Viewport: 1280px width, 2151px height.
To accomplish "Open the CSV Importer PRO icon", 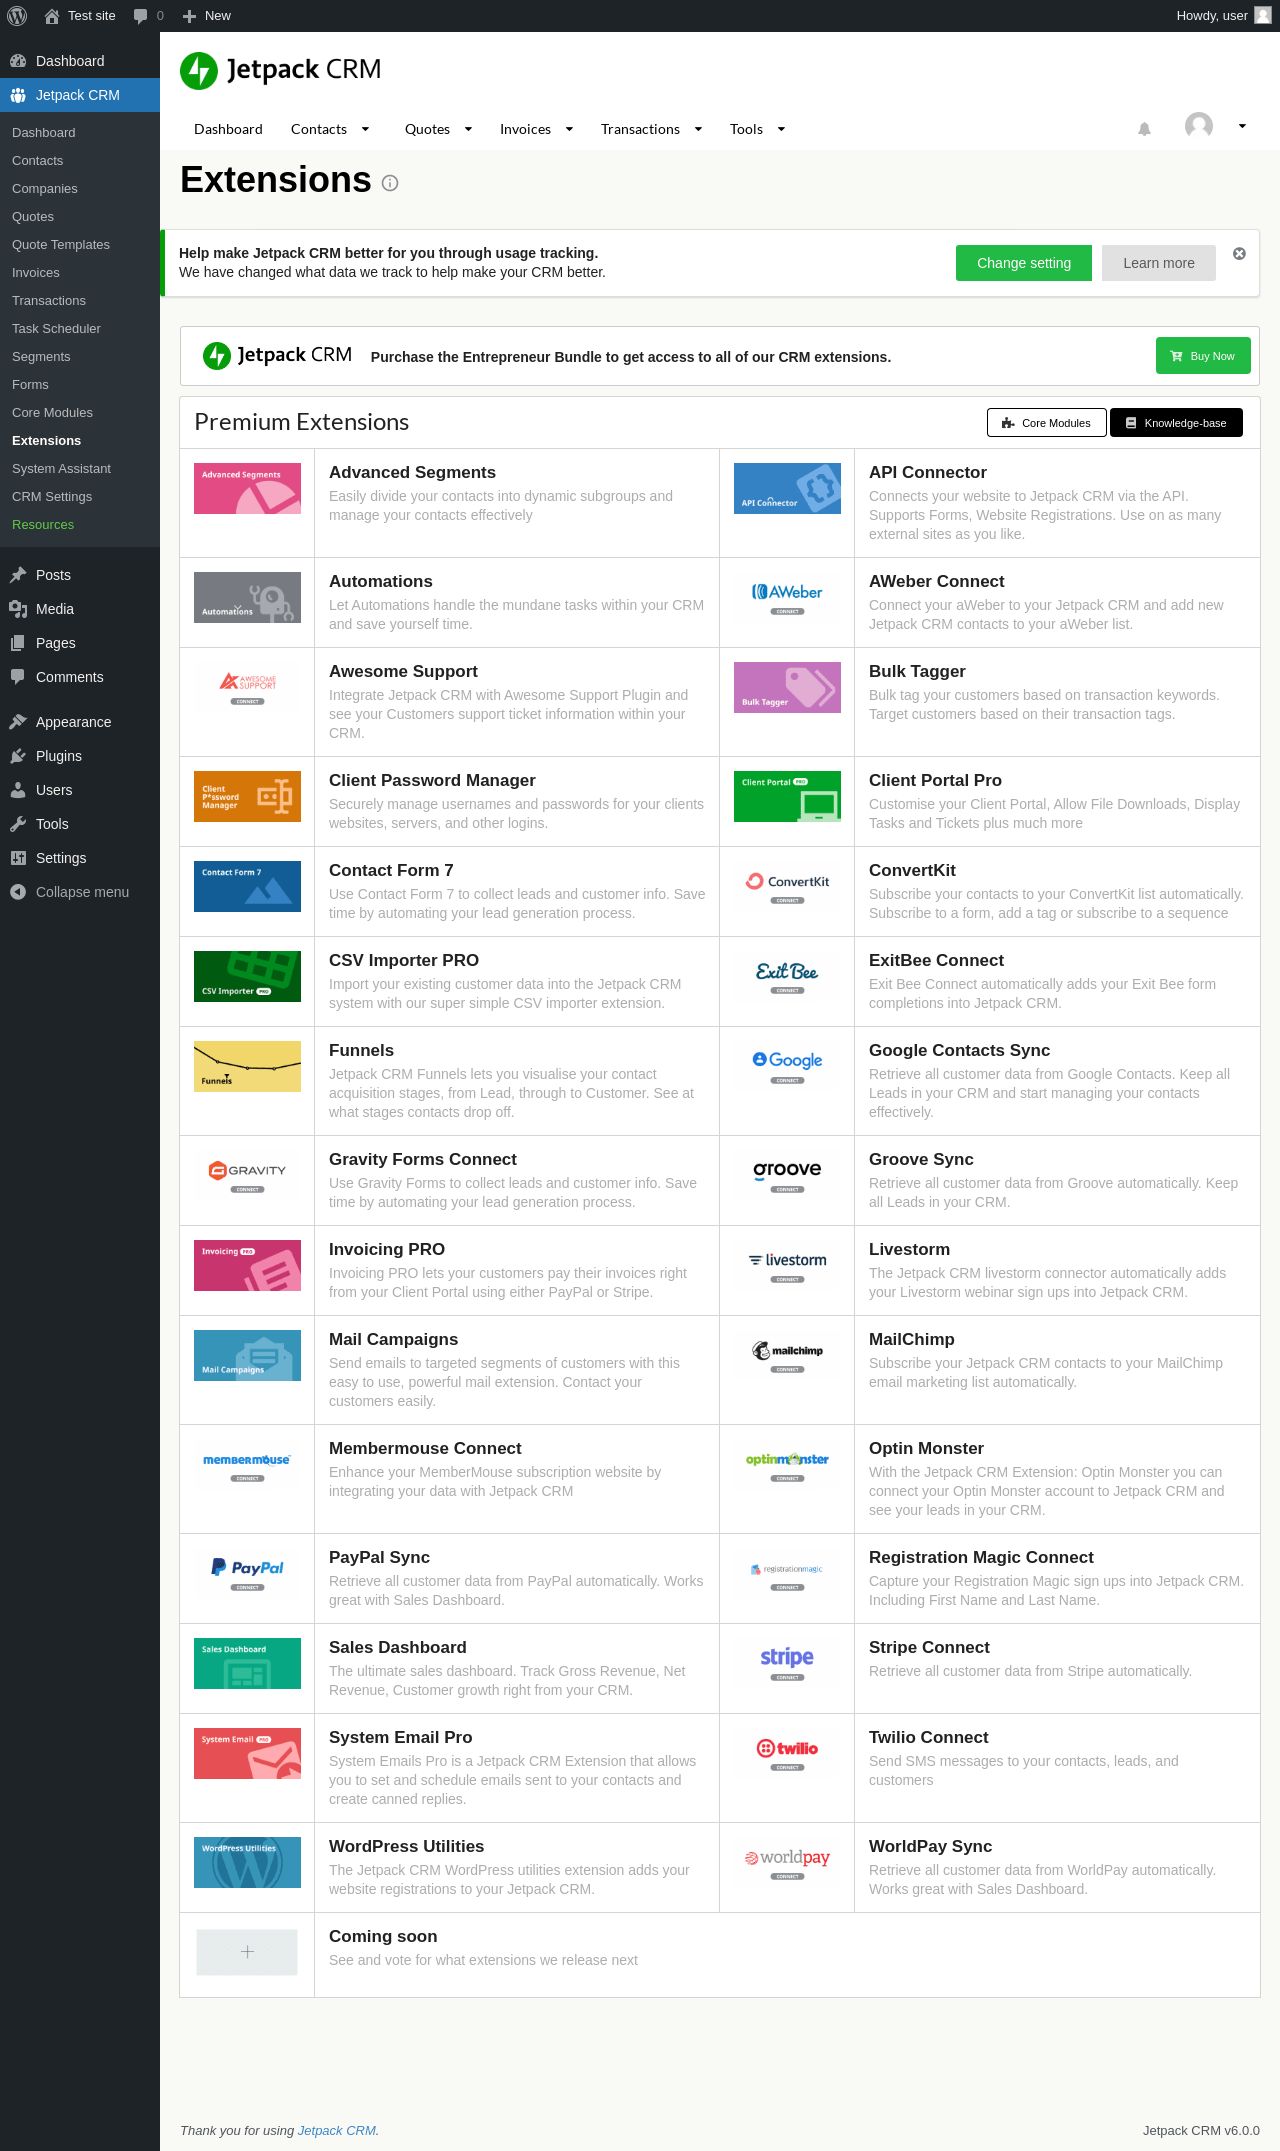I will (x=247, y=976).
